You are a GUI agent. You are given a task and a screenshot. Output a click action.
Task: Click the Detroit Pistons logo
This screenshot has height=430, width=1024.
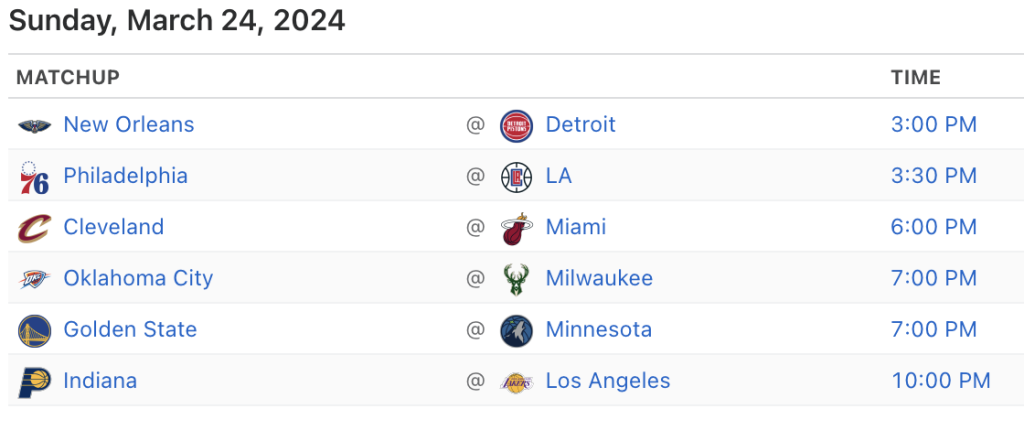click(516, 125)
